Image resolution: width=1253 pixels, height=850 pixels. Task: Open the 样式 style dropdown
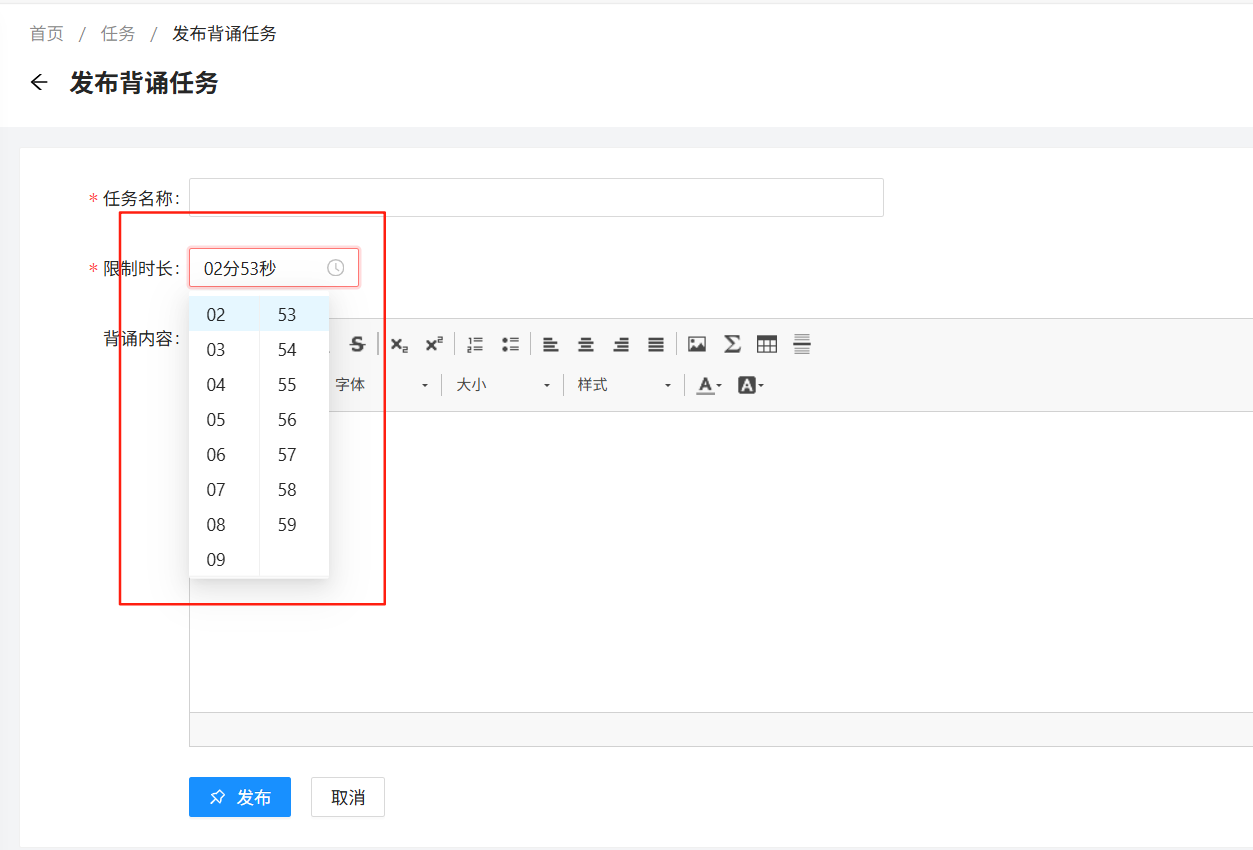(624, 385)
